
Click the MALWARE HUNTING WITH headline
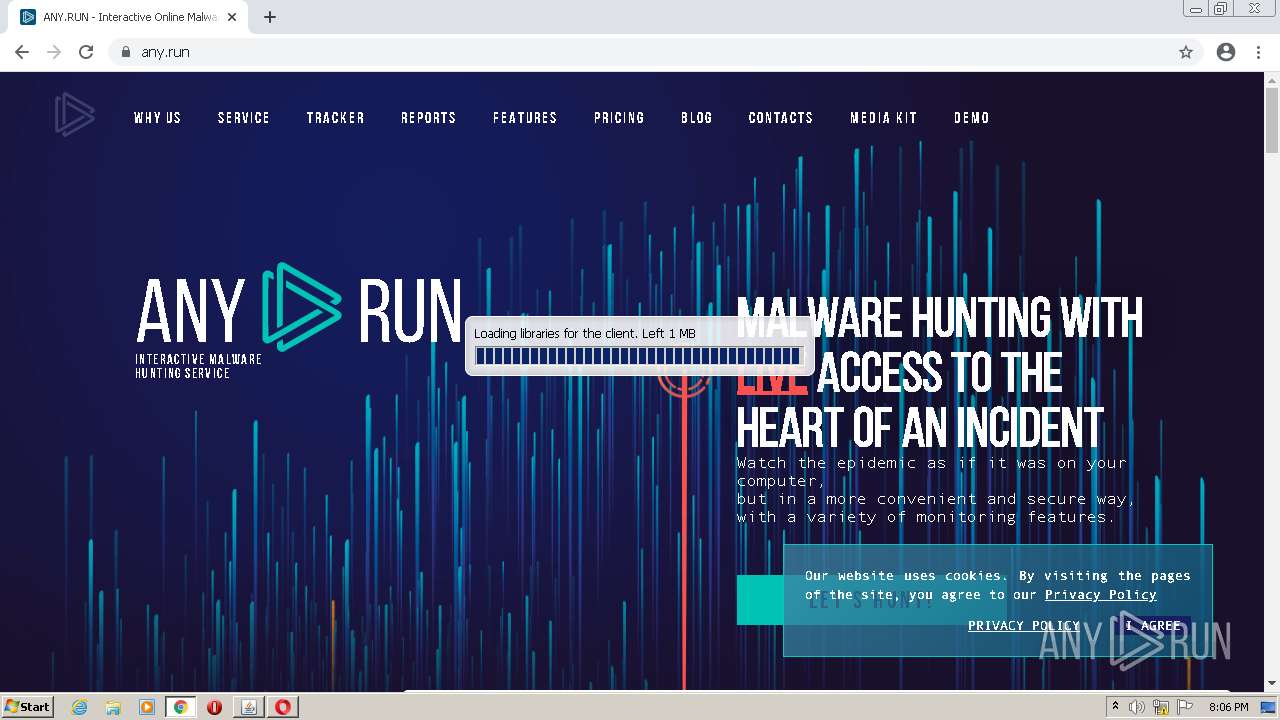[x=939, y=318]
